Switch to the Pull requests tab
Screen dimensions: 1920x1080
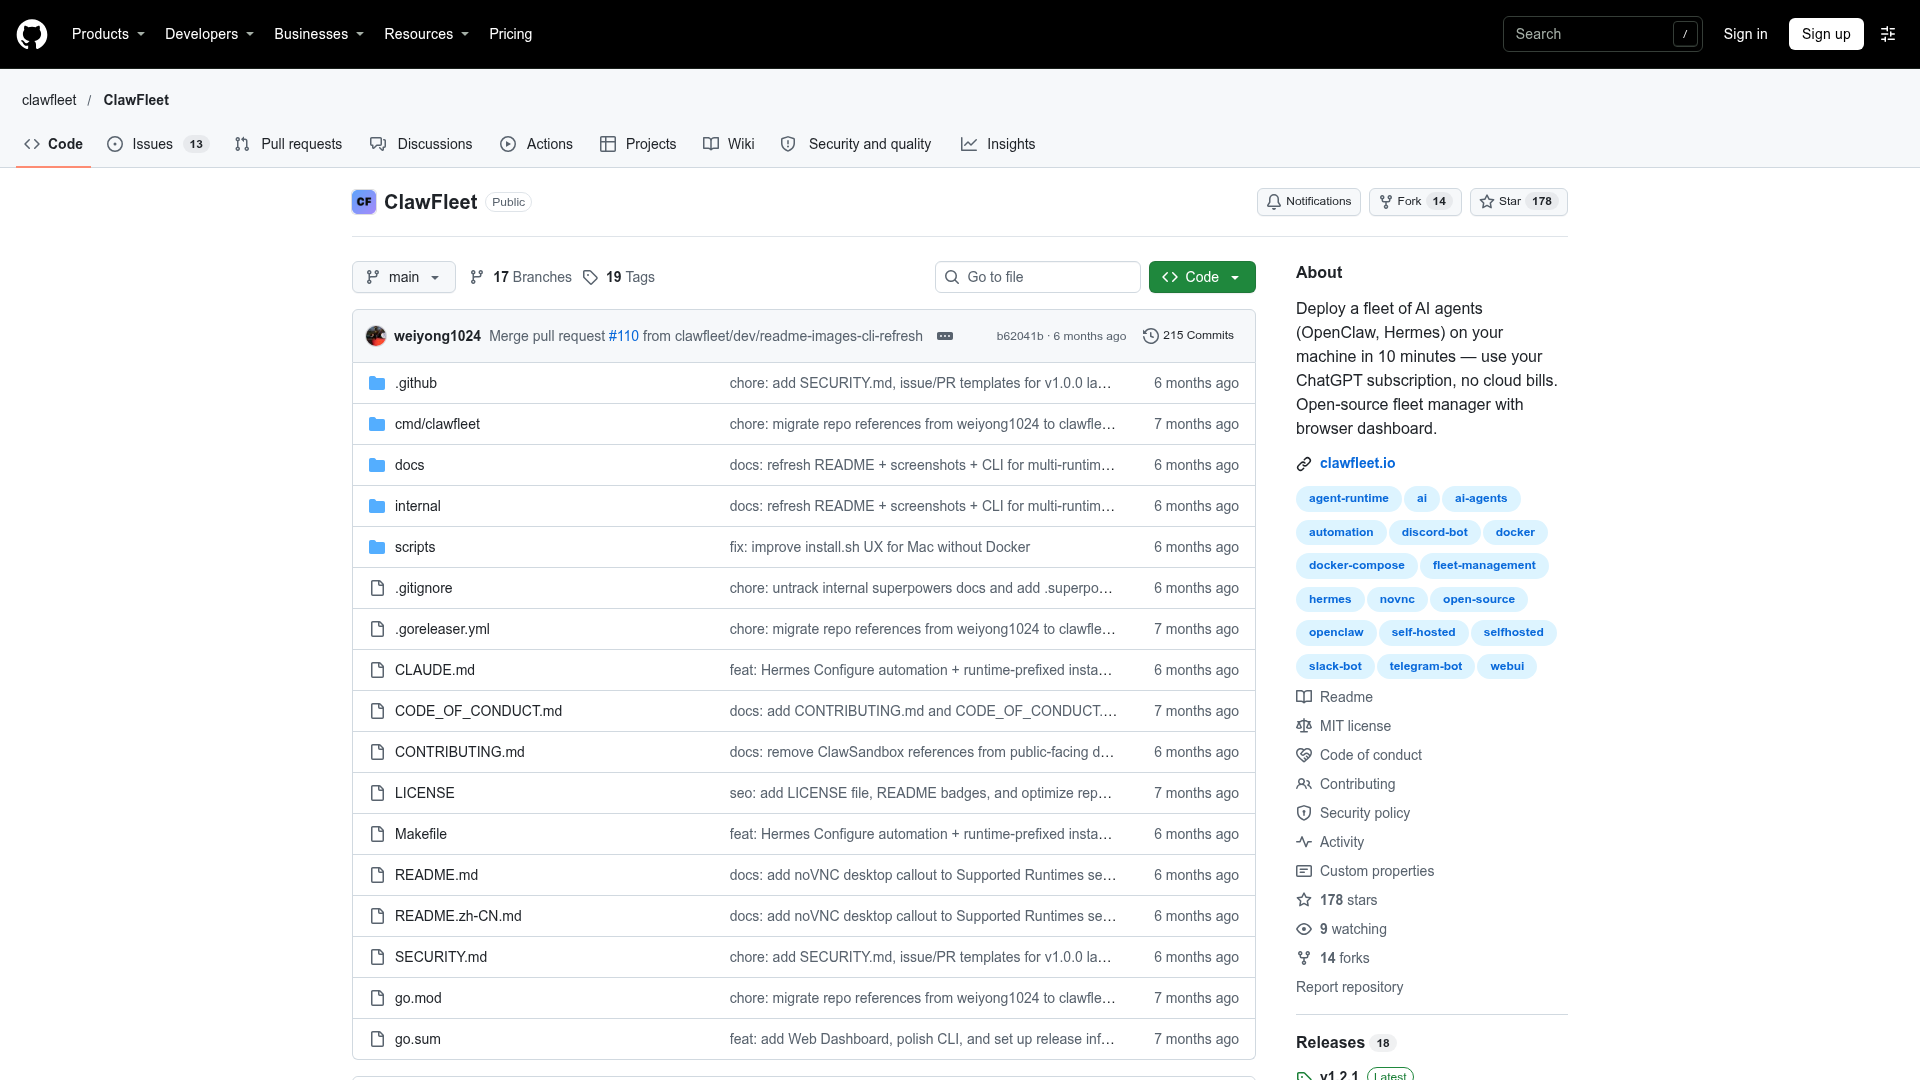pyautogui.click(x=288, y=144)
